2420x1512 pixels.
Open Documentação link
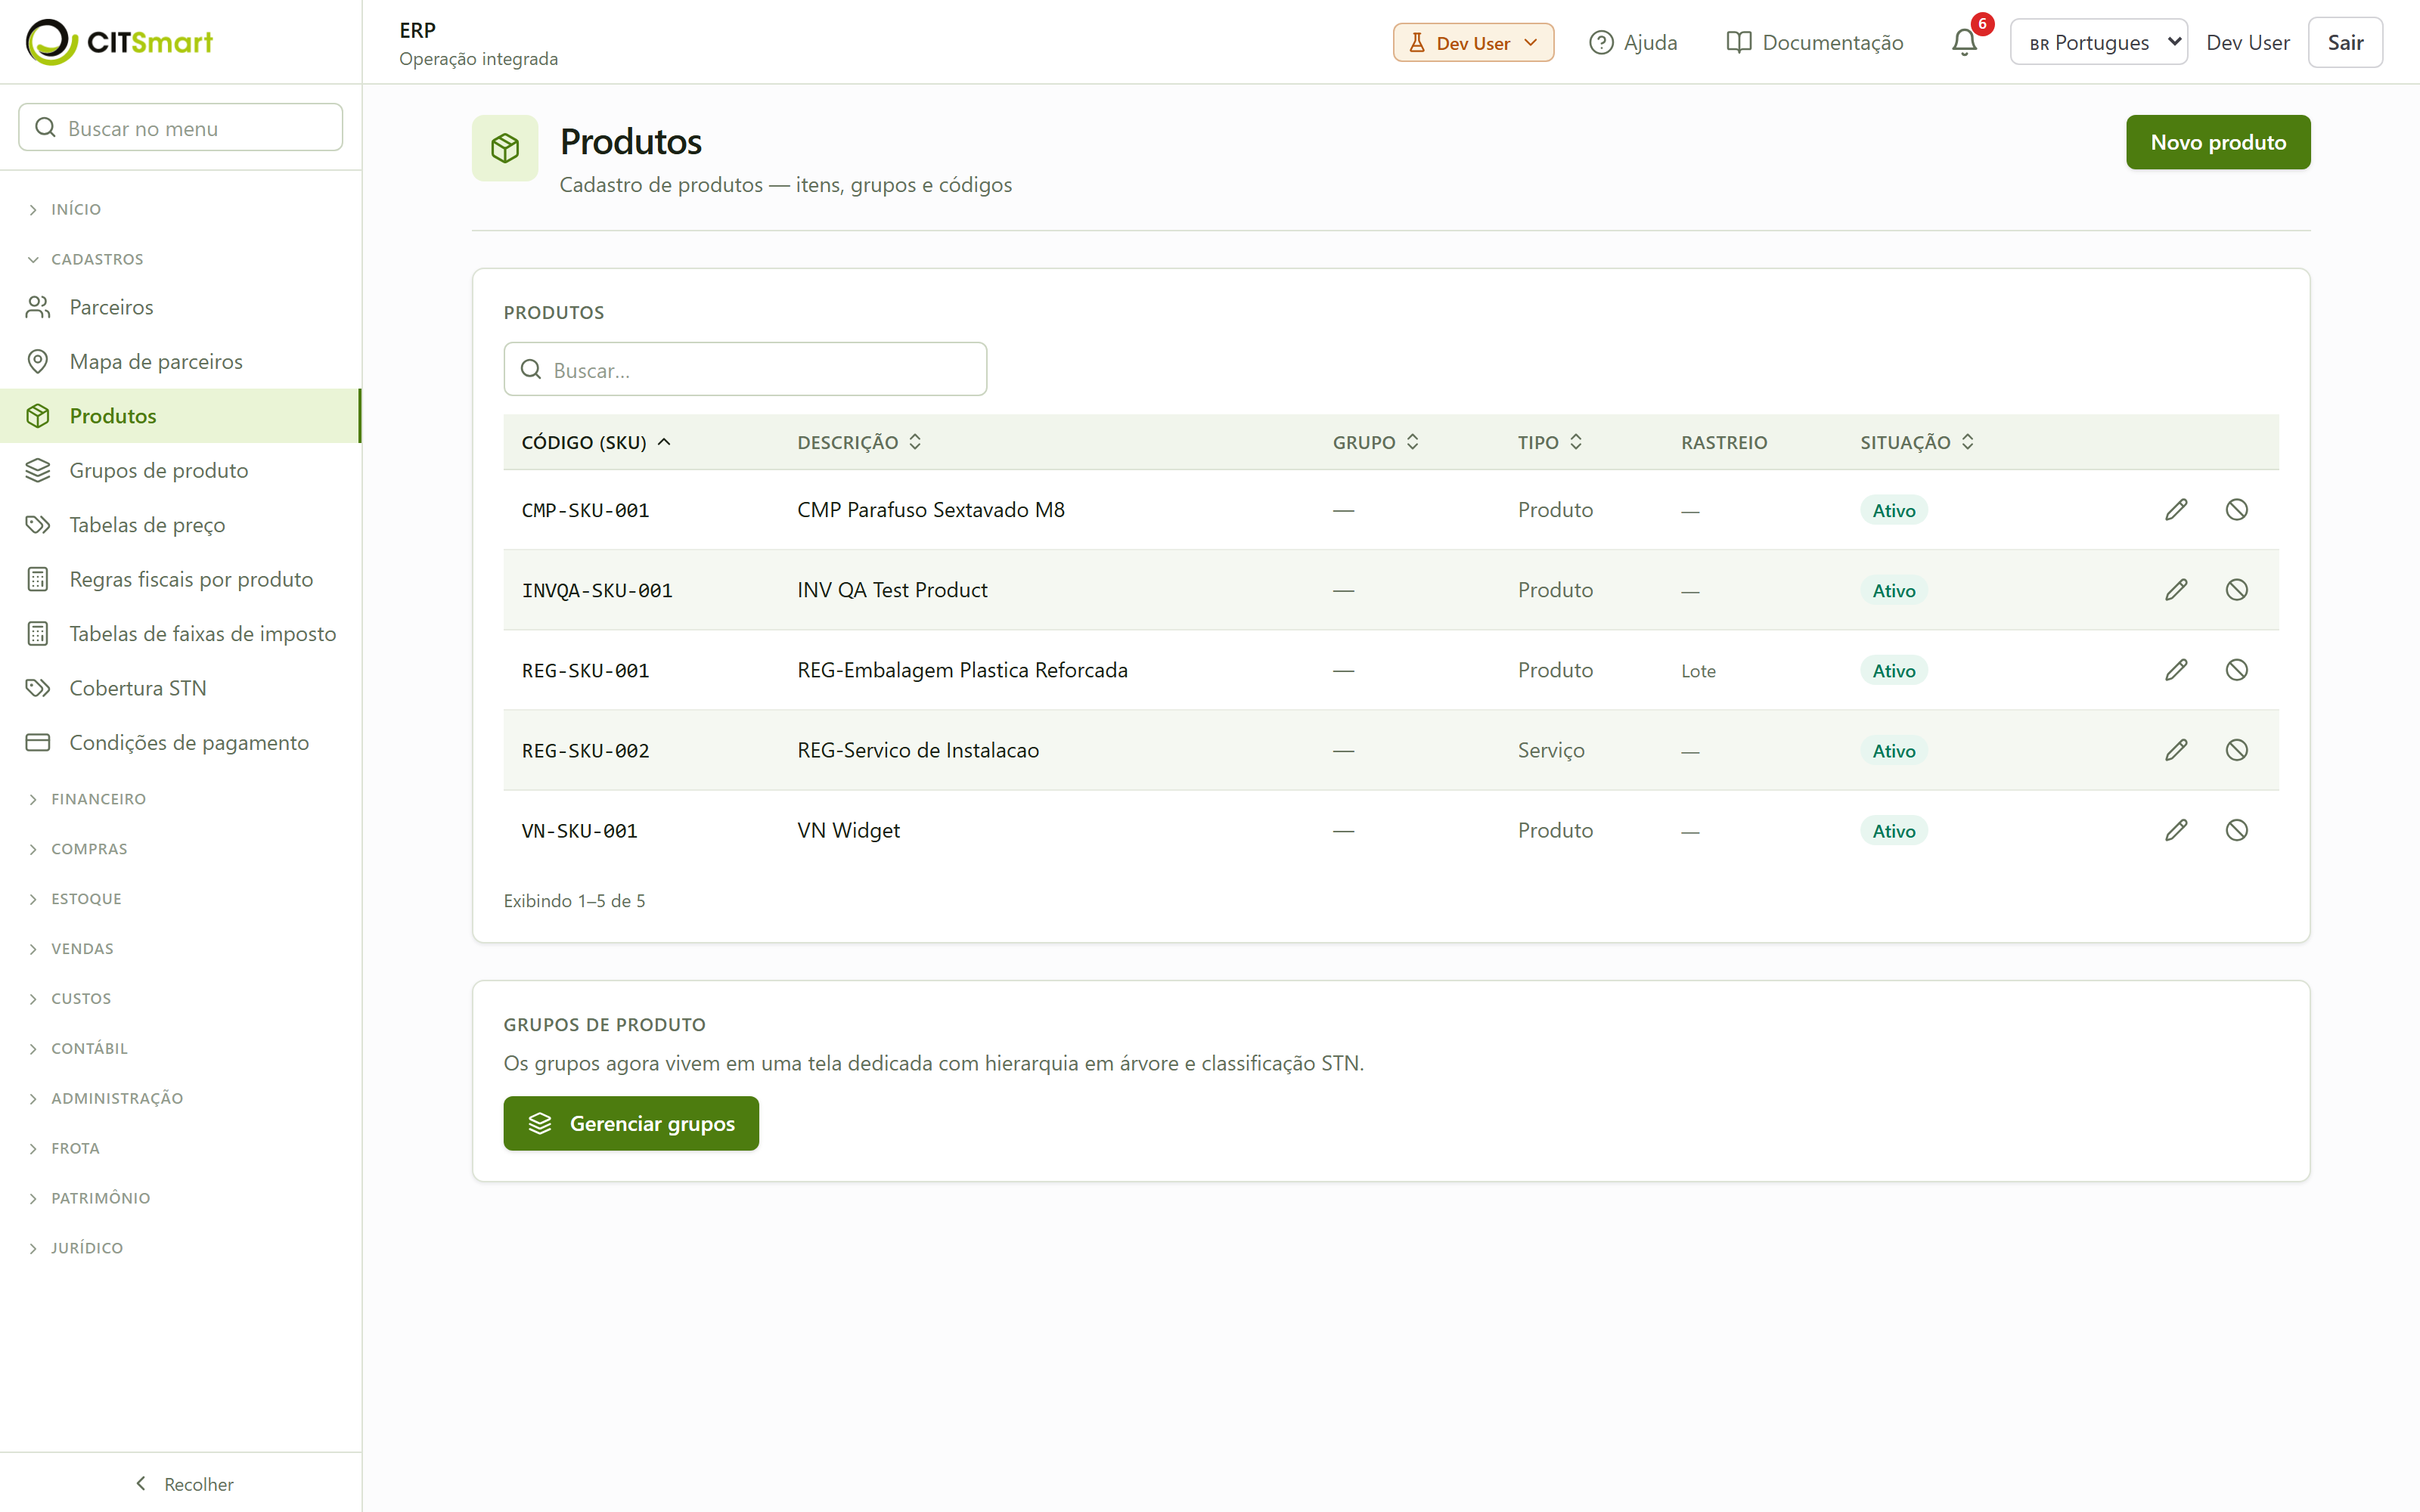[1815, 42]
